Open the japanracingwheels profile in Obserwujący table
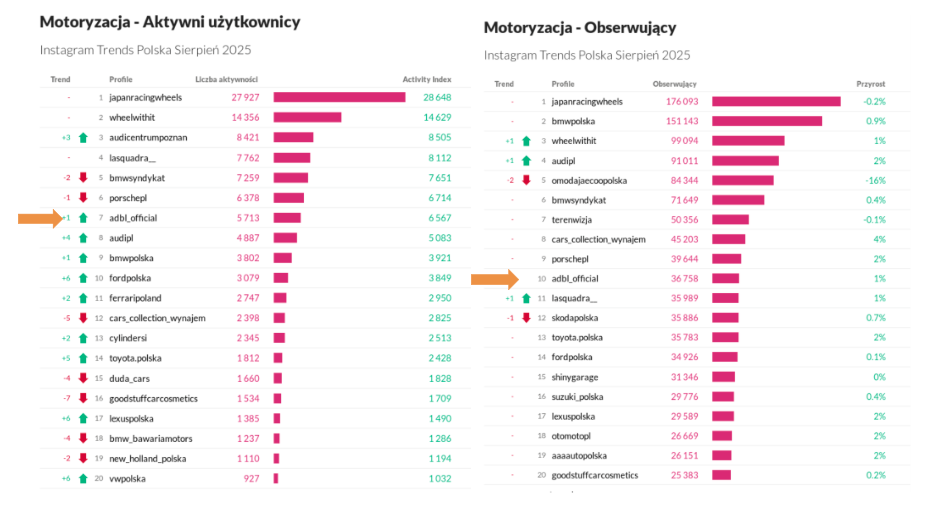Image resolution: width=938 pixels, height=510 pixels. [587, 101]
